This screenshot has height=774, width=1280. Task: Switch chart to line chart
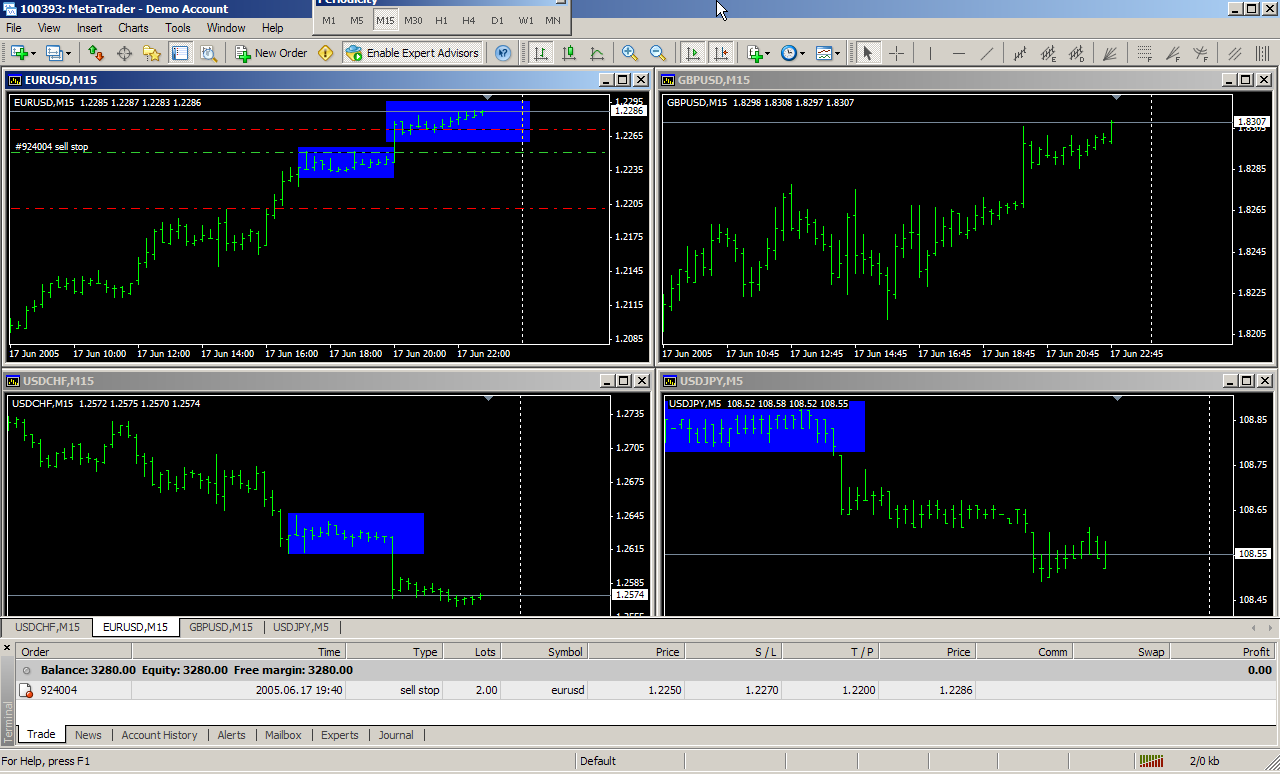[x=597, y=53]
